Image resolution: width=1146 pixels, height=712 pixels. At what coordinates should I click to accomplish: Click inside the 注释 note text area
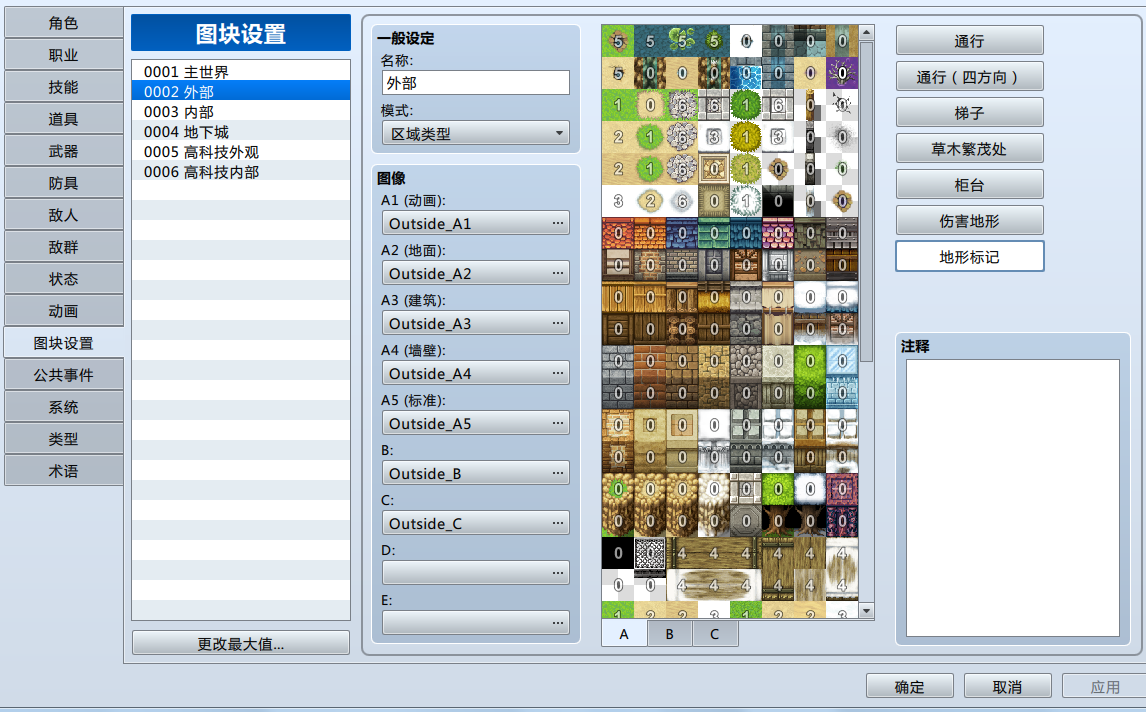1012,498
